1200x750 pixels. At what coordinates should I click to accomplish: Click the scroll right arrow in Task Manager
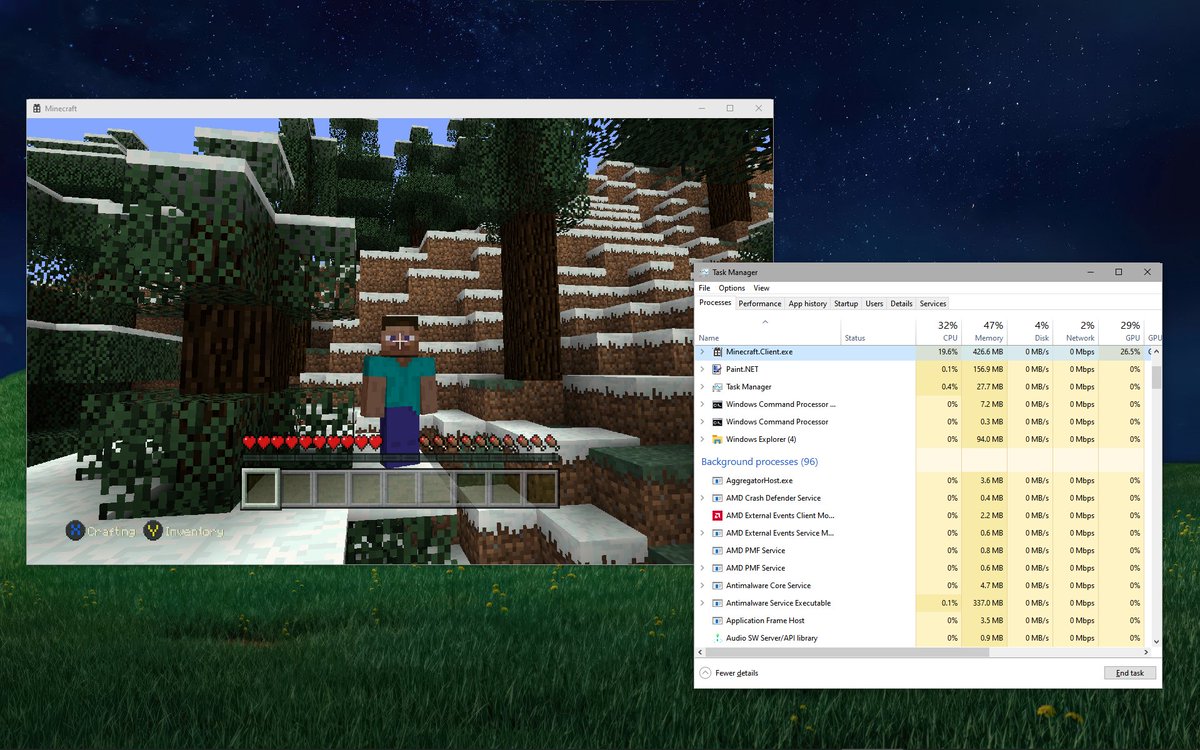coord(1146,652)
